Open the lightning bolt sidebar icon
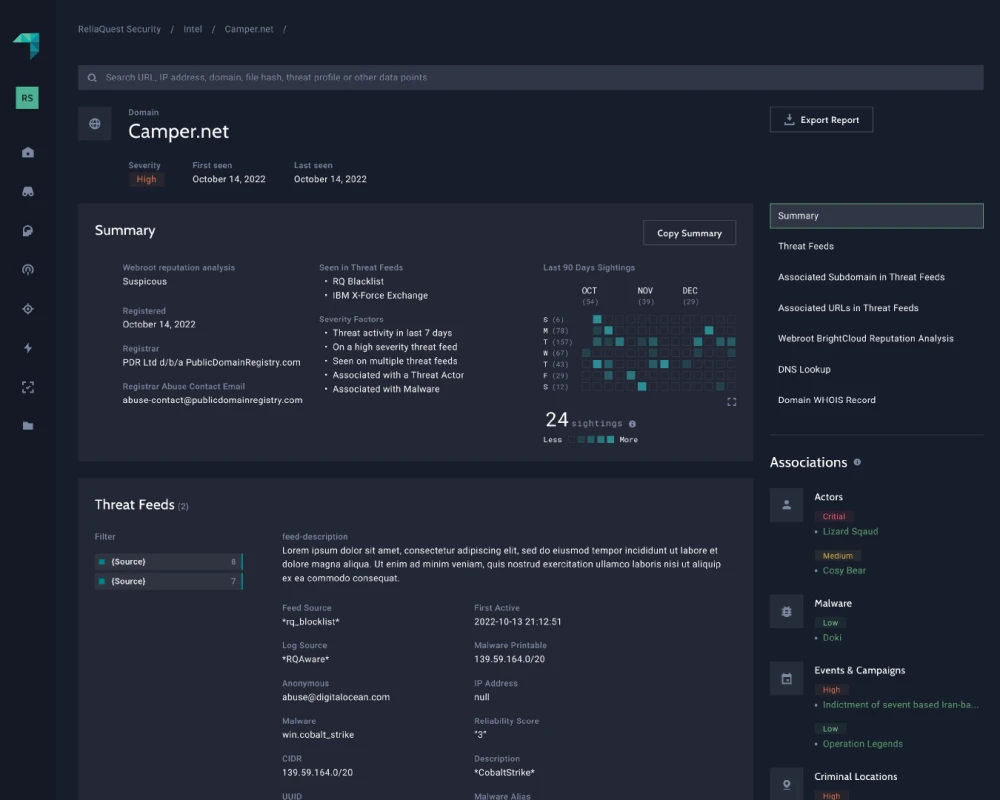This screenshot has height=800, width=1000. click(x=28, y=348)
